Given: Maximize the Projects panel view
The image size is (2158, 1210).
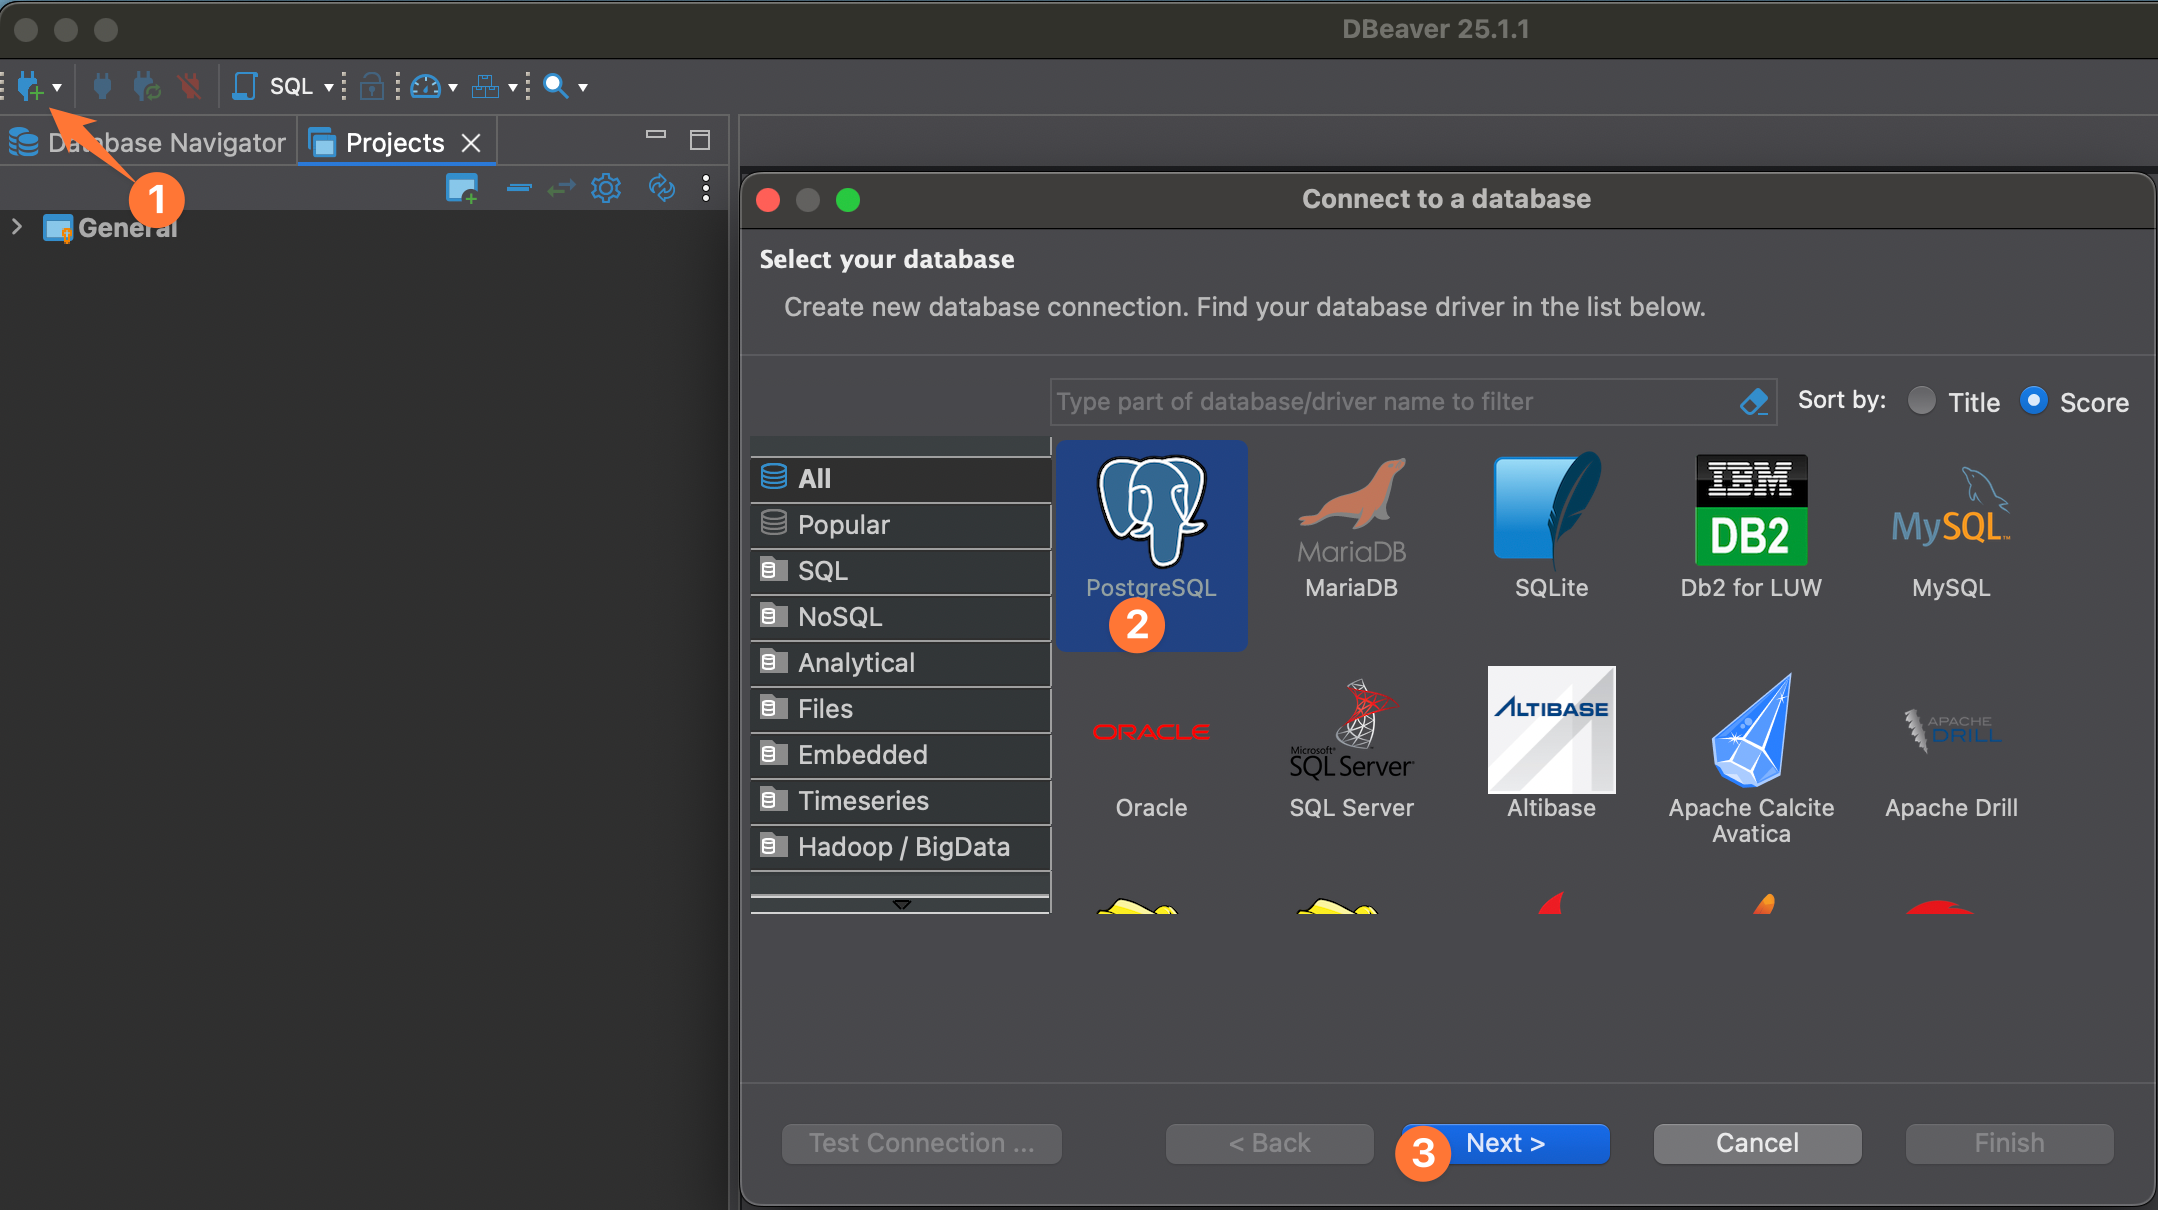Looking at the screenshot, I should (x=700, y=139).
